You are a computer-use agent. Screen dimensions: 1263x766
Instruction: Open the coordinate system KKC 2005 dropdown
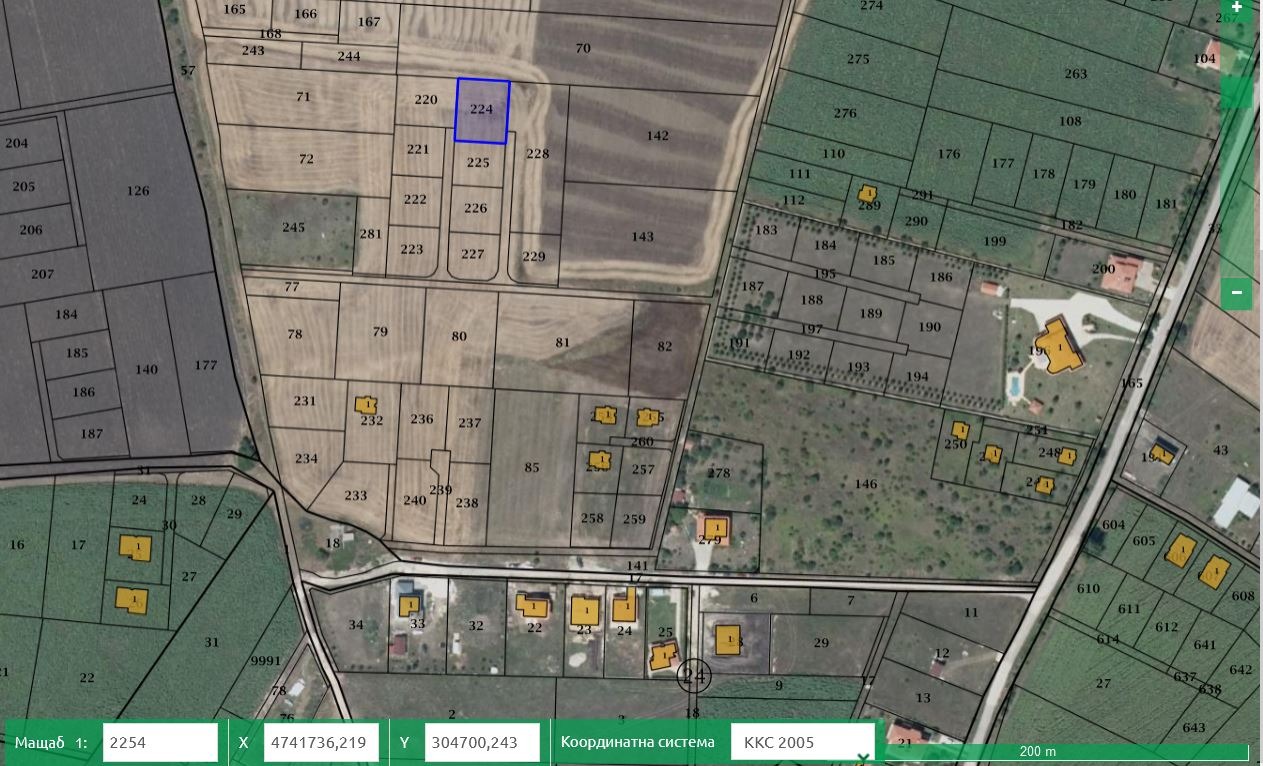pyautogui.click(x=802, y=742)
